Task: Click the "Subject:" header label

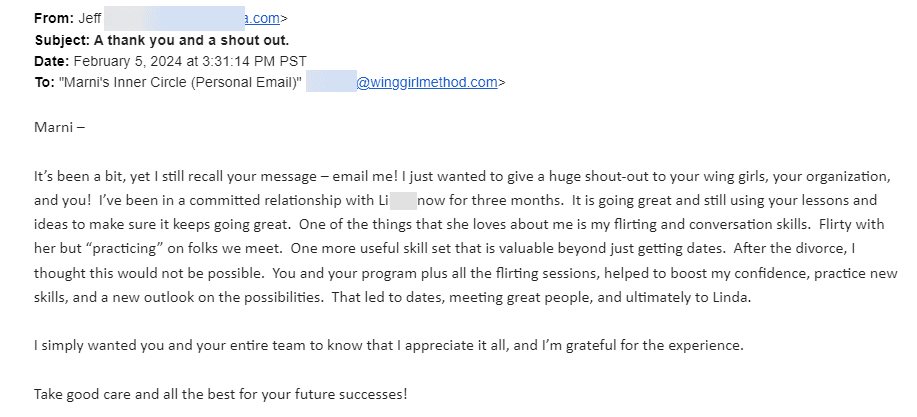Action: [63, 40]
